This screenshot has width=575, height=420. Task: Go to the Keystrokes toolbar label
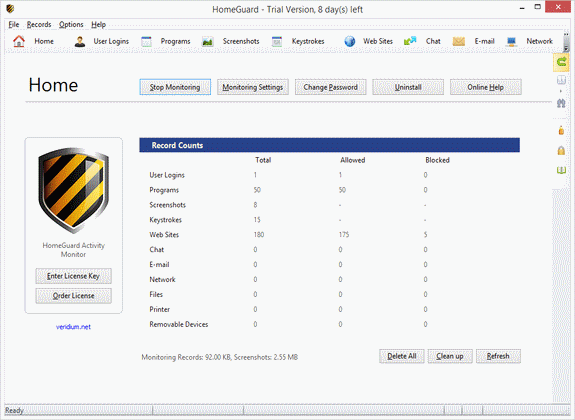tap(308, 41)
